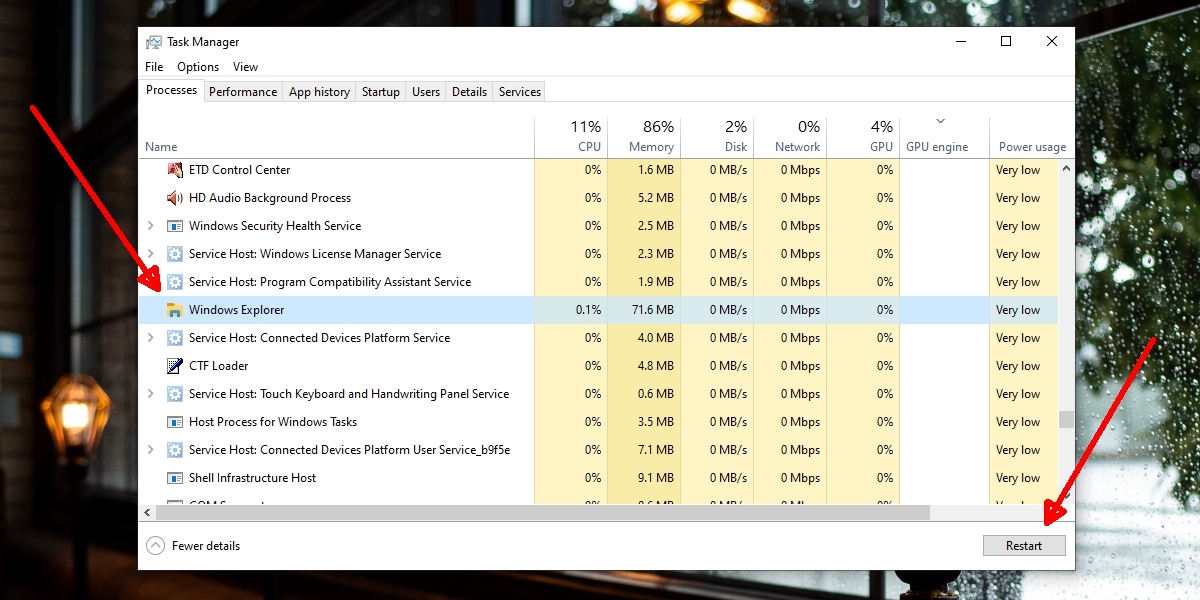Select the ETD Control Center process name
This screenshot has height=600, width=1200.
(x=239, y=170)
